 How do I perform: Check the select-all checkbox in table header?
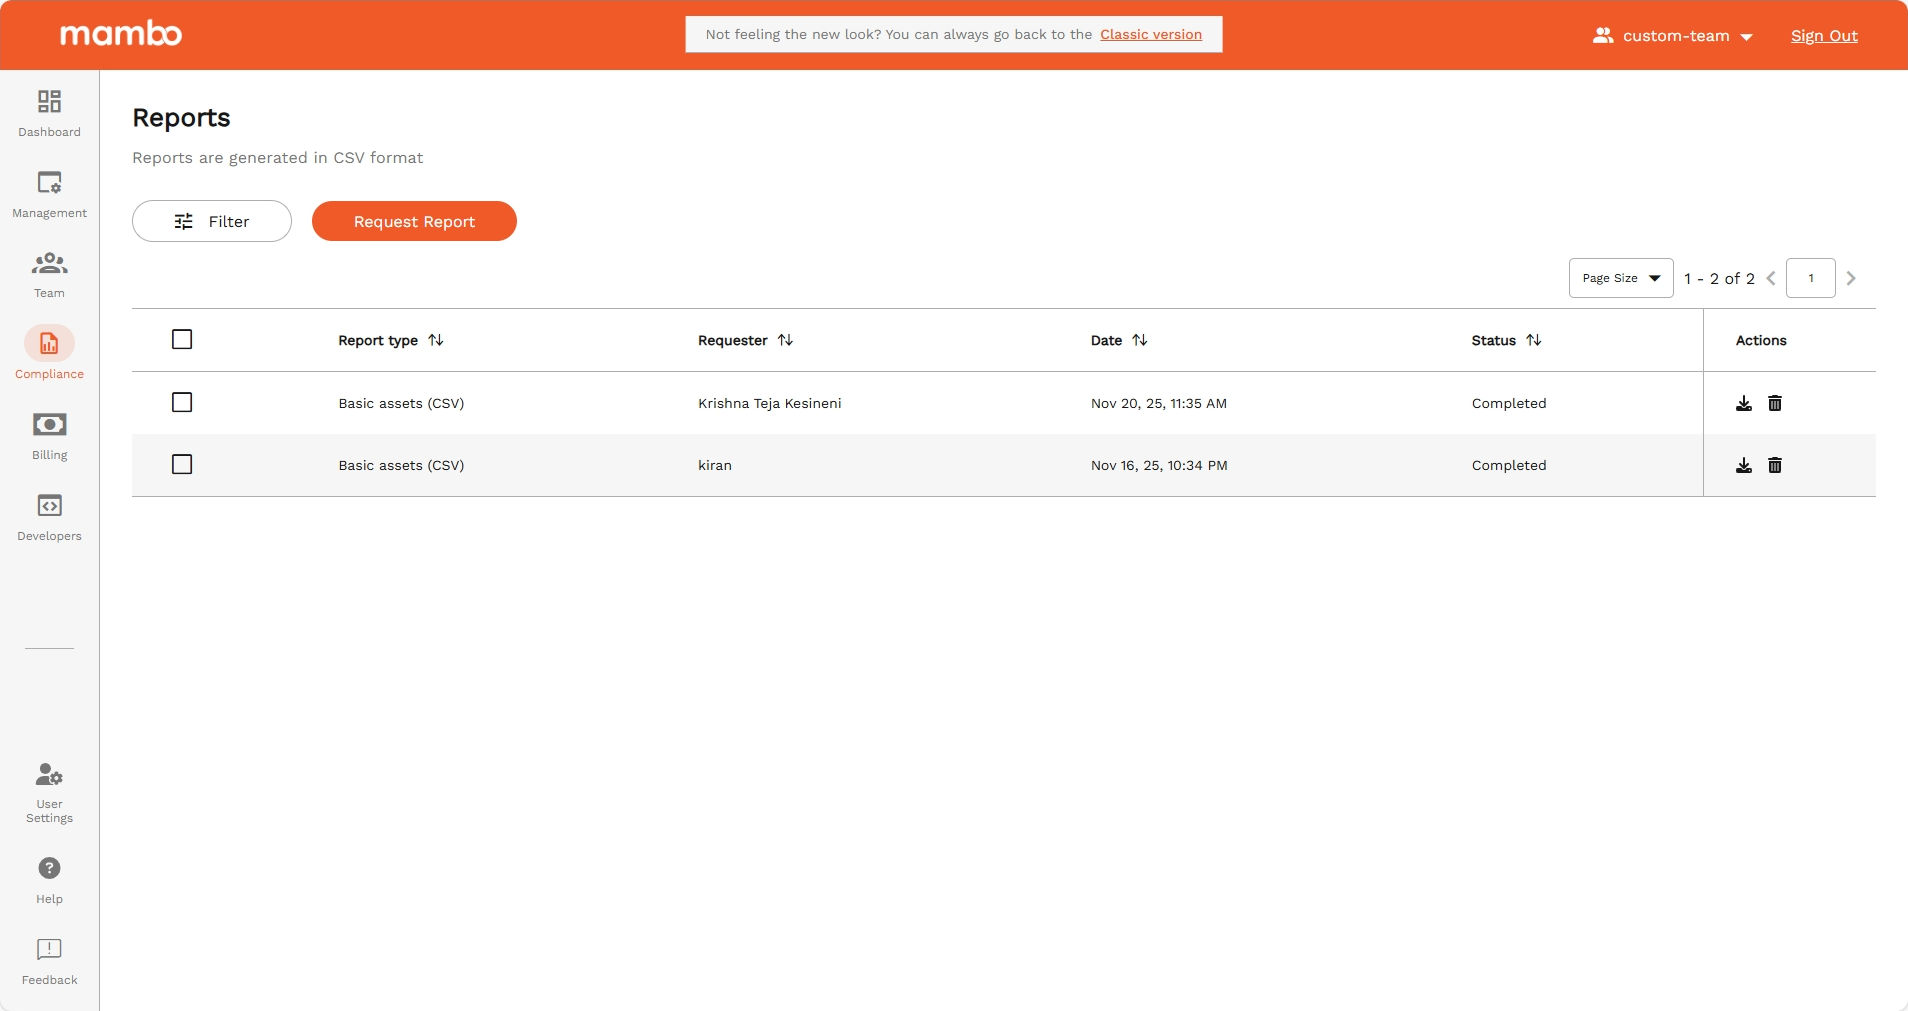coord(181,339)
